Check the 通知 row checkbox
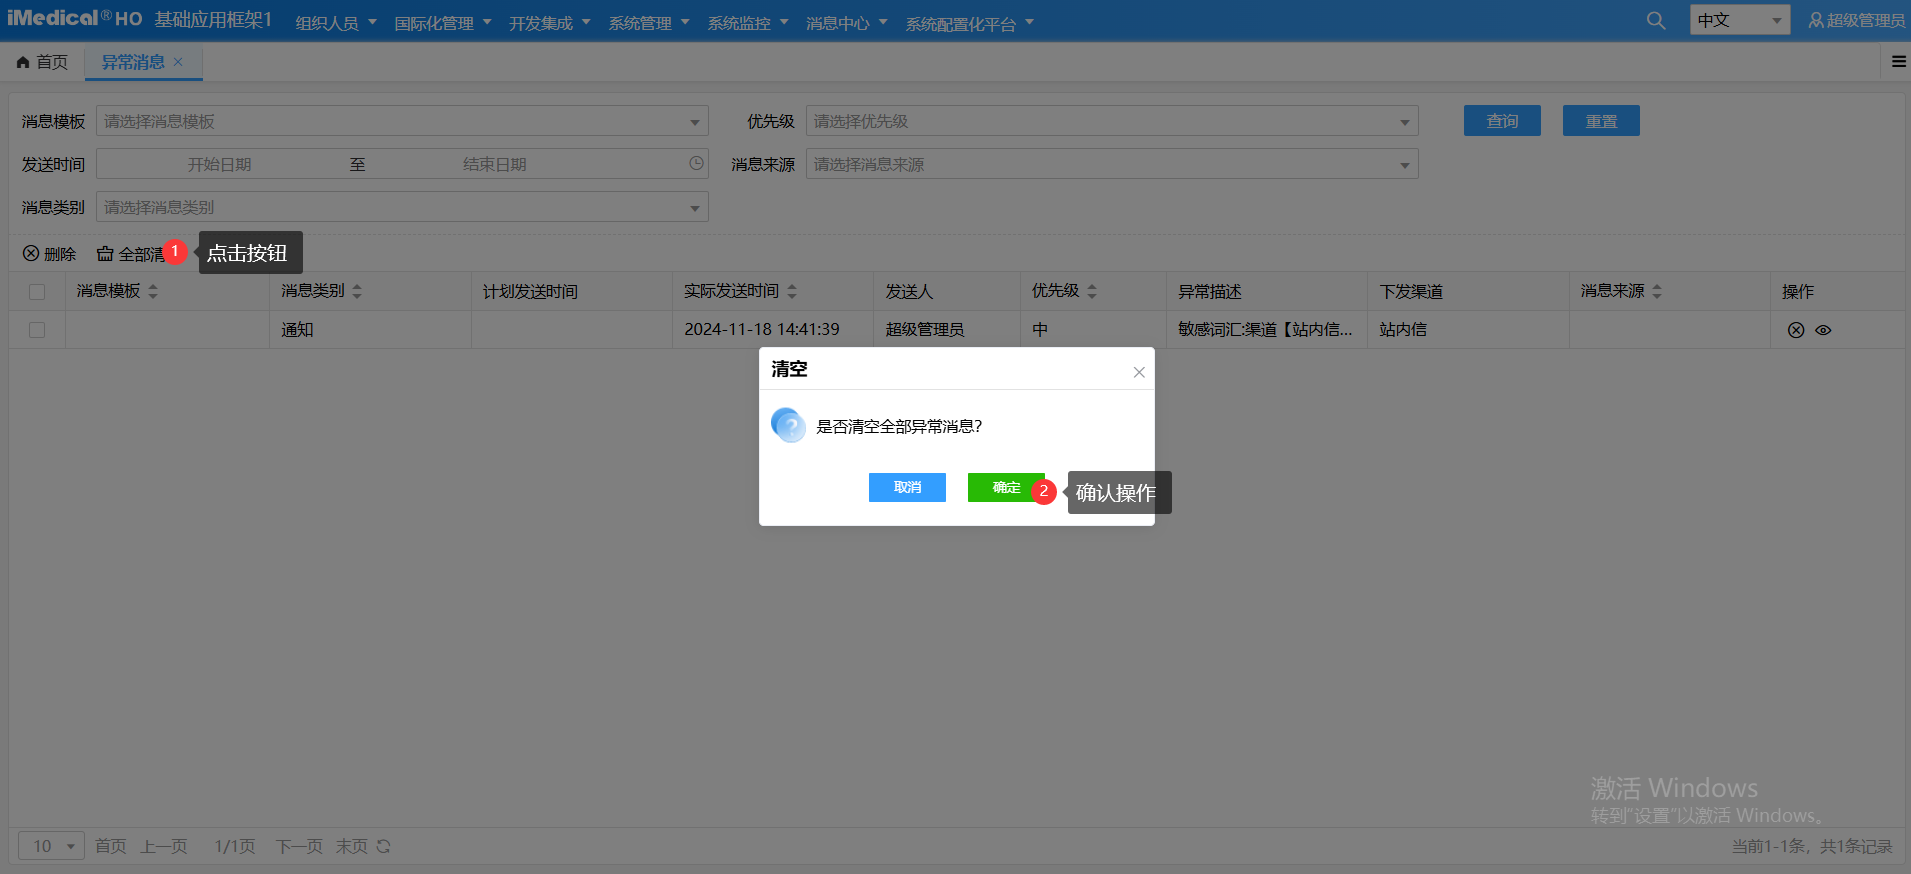The height and width of the screenshot is (874, 1911). [x=37, y=330]
